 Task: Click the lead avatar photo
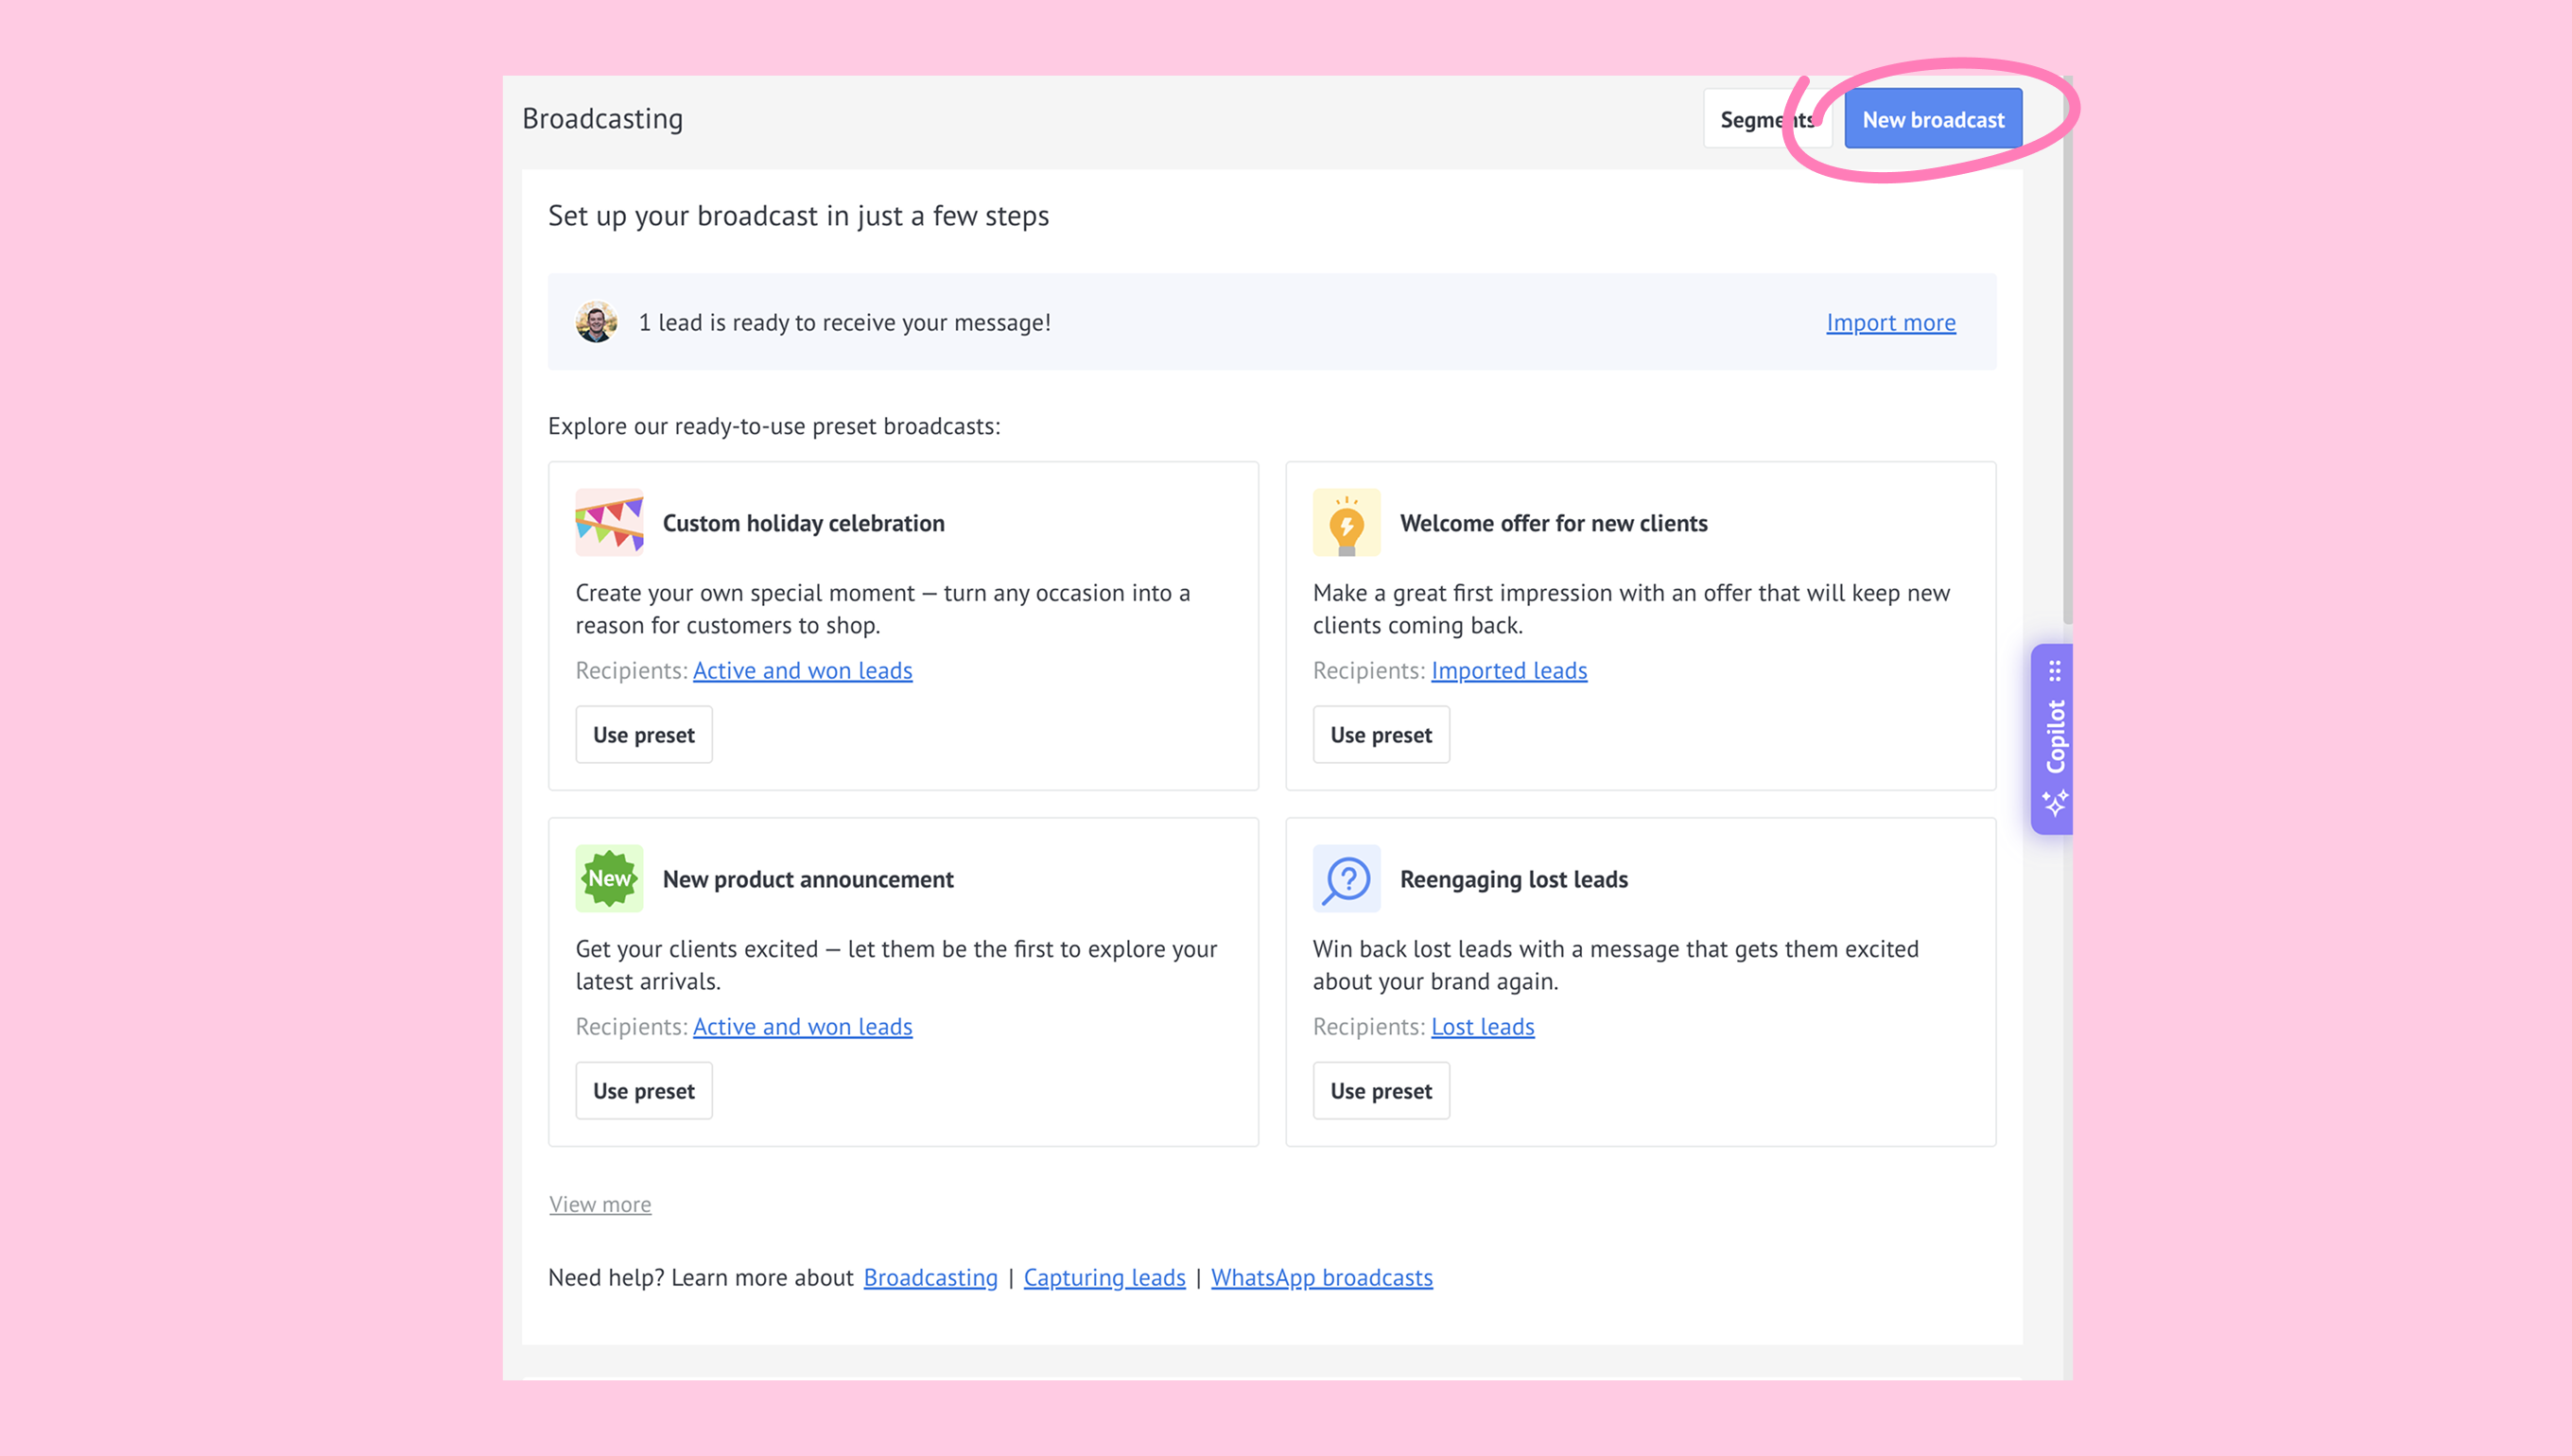[596, 322]
